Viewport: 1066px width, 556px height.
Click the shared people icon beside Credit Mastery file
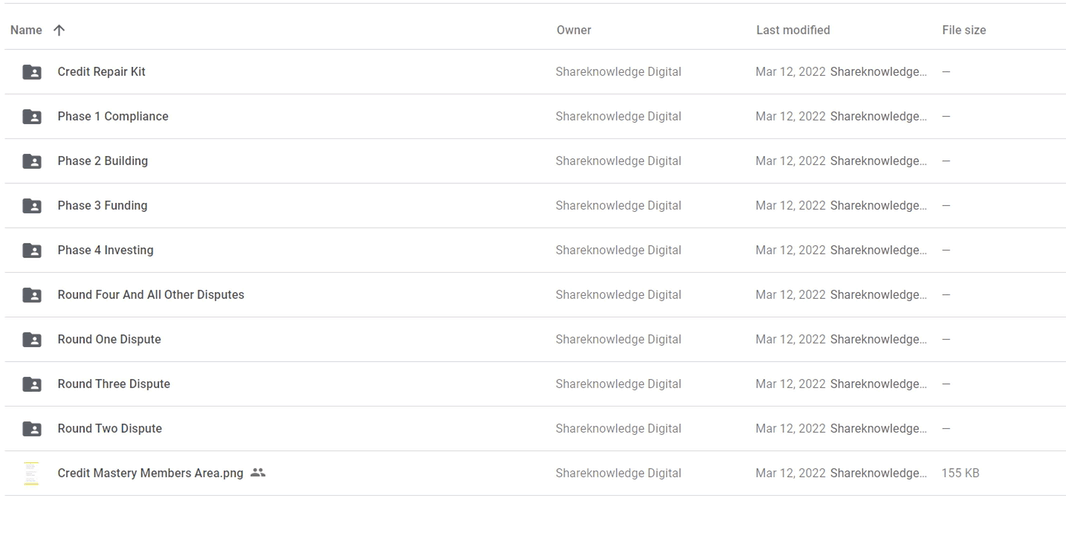[x=258, y=472]
